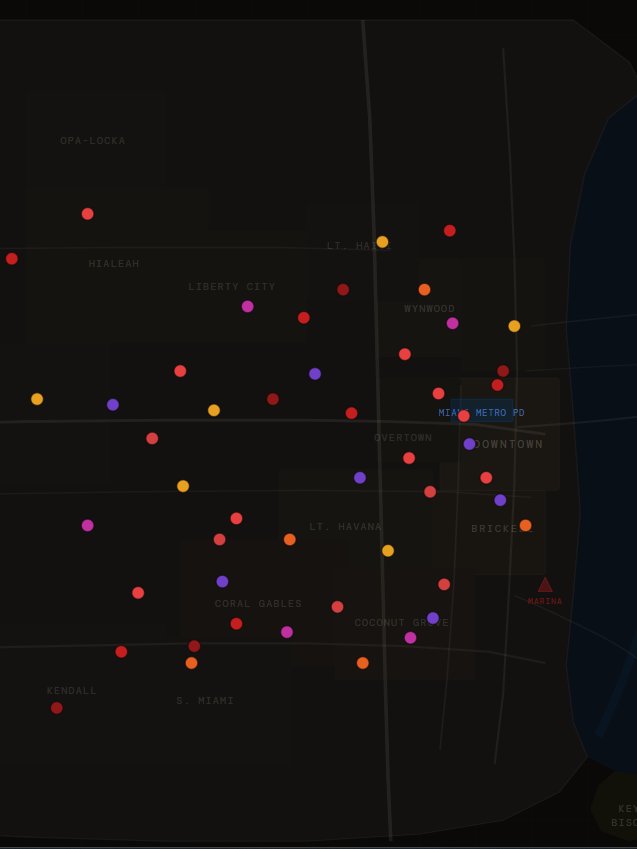This screenshot has width=637, height=849.
Task: Select magenta dot just below LIBERTY CITY
Action: [248, 306]
